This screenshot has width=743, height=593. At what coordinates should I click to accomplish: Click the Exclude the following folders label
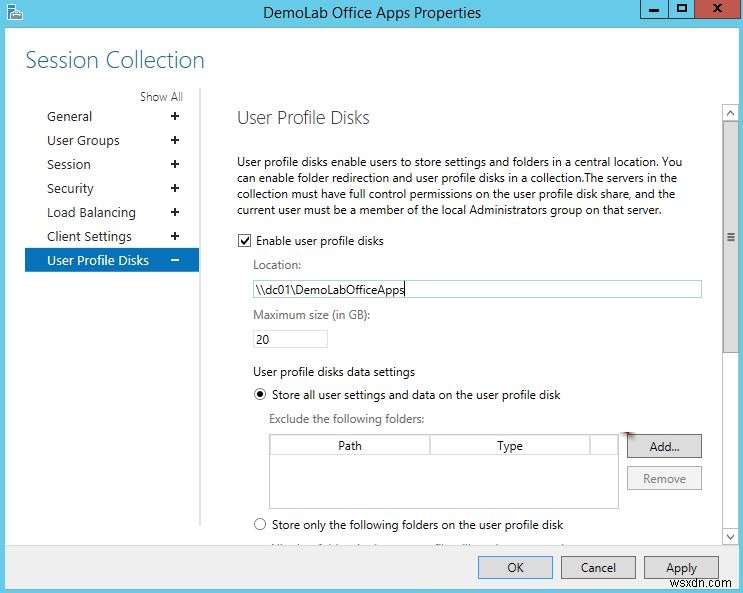coord(346,419)
